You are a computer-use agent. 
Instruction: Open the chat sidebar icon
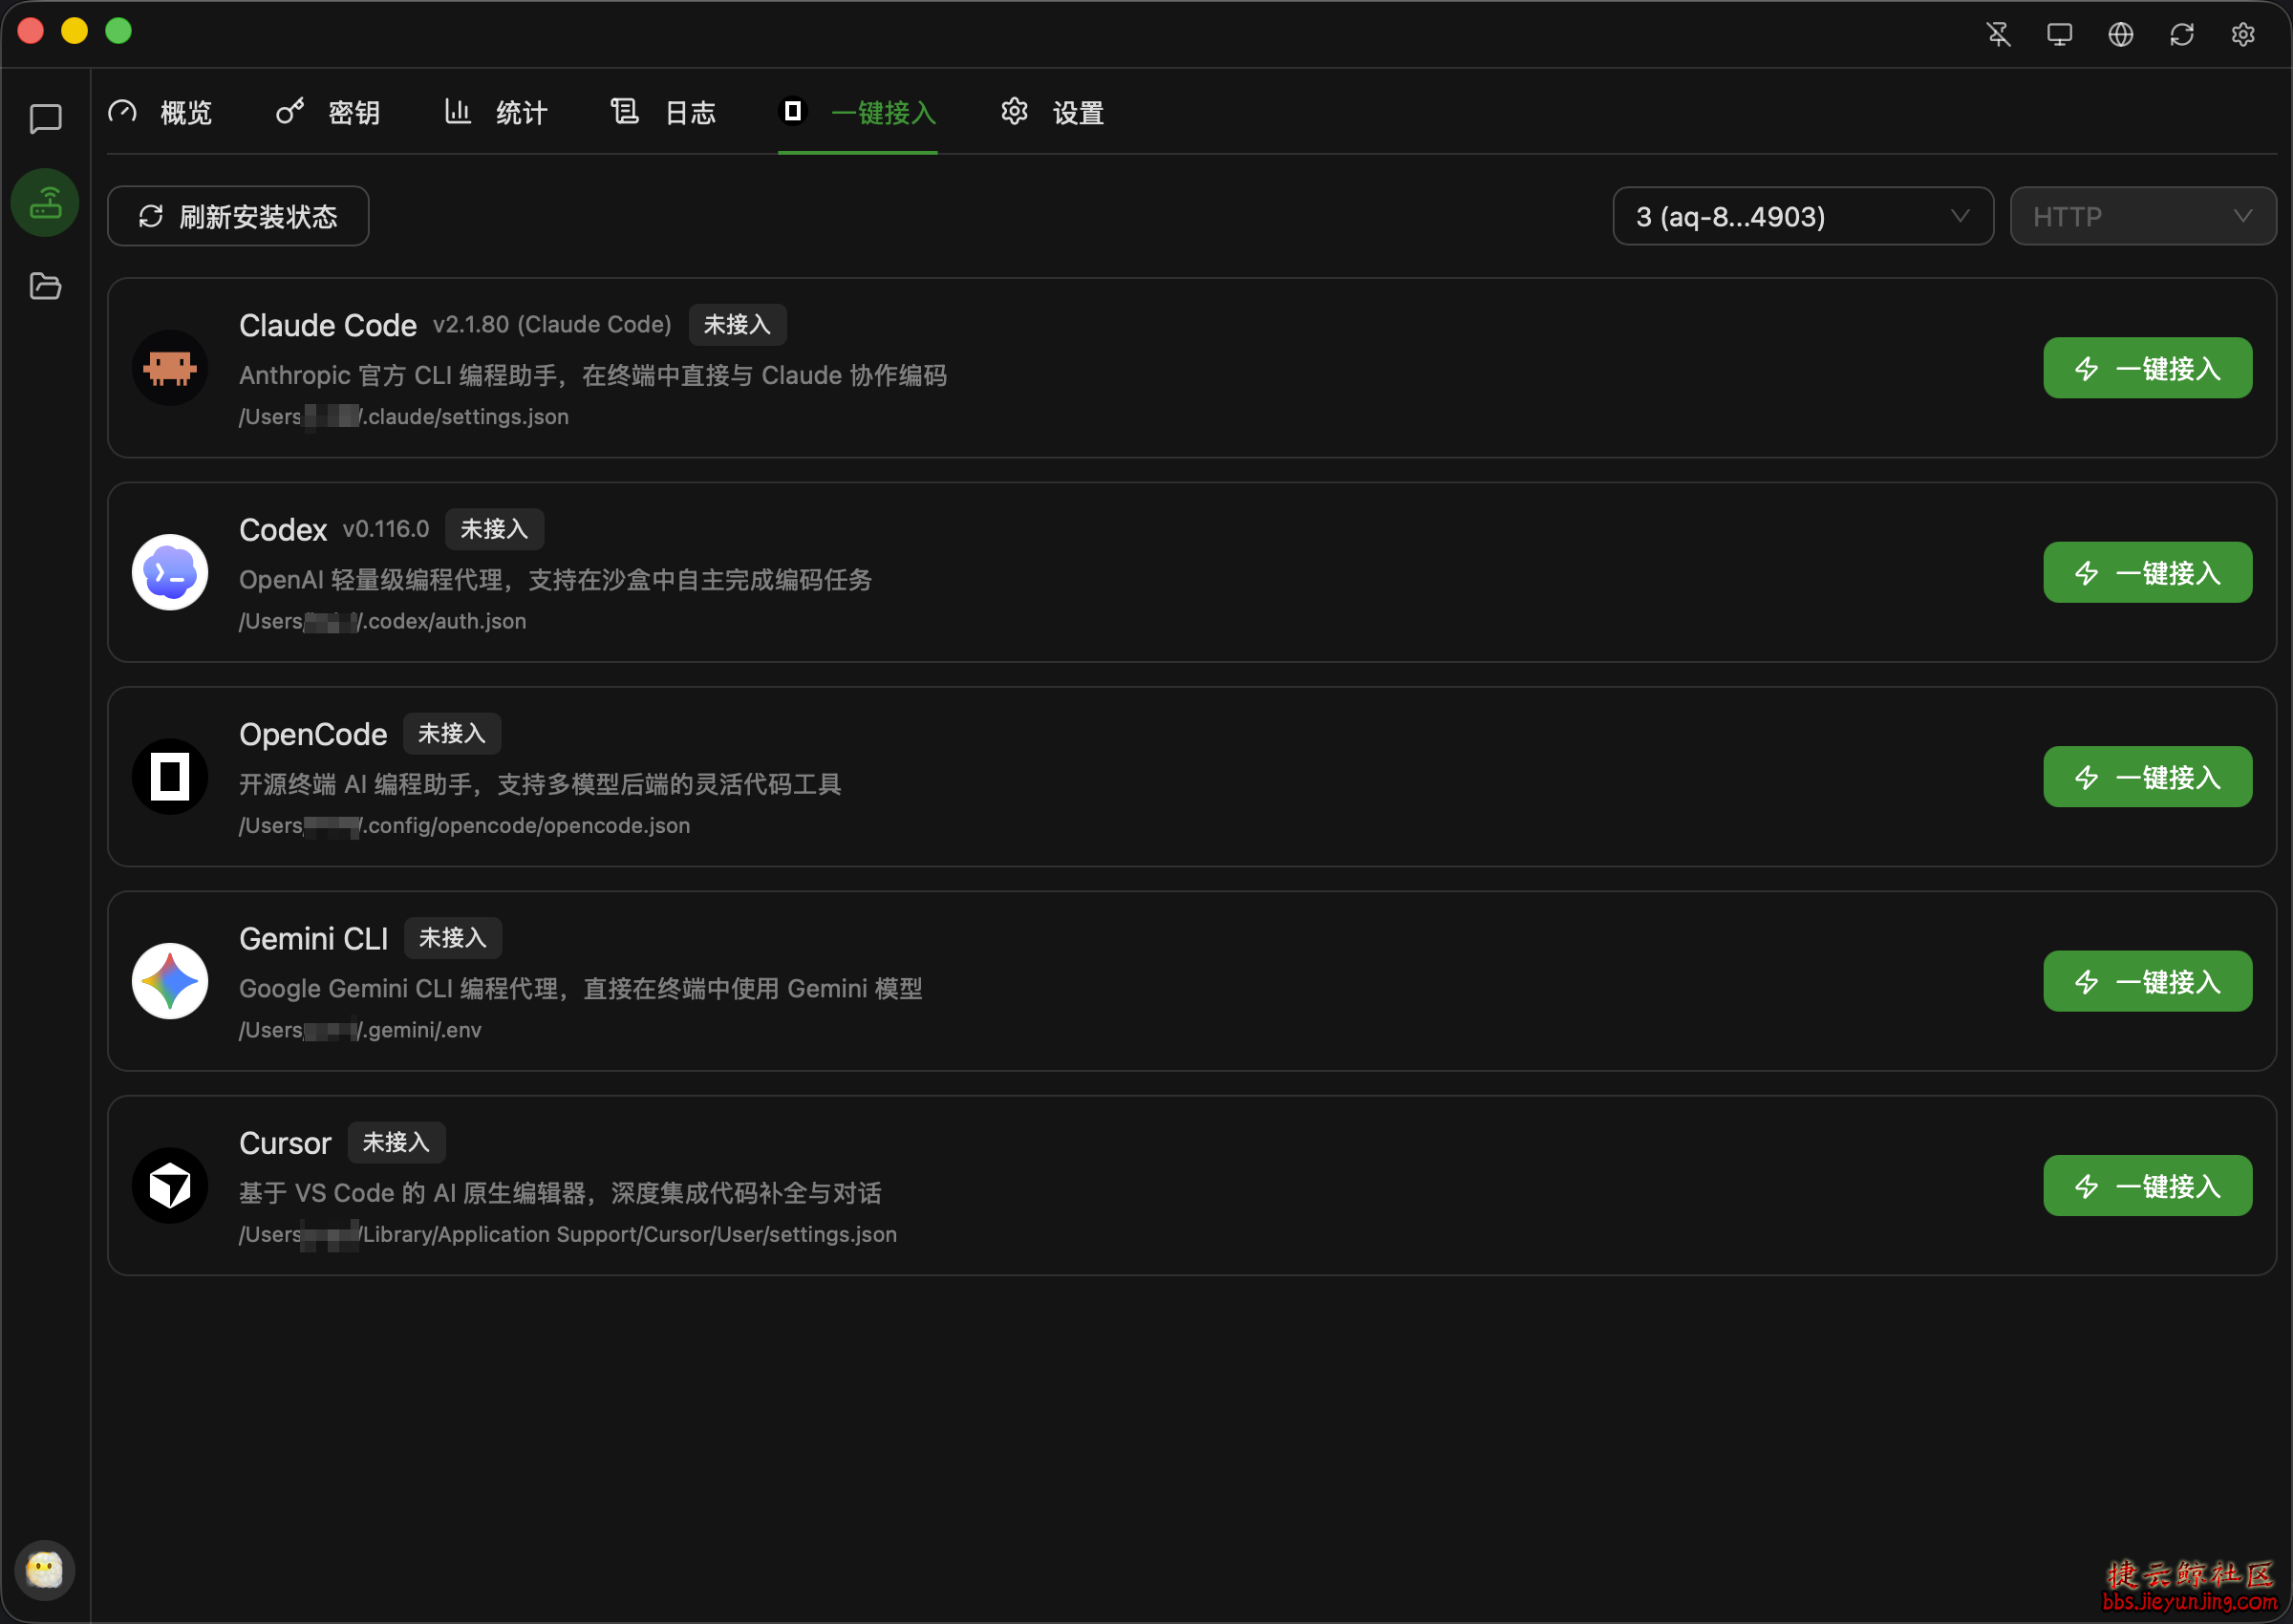tap(45, 119)
